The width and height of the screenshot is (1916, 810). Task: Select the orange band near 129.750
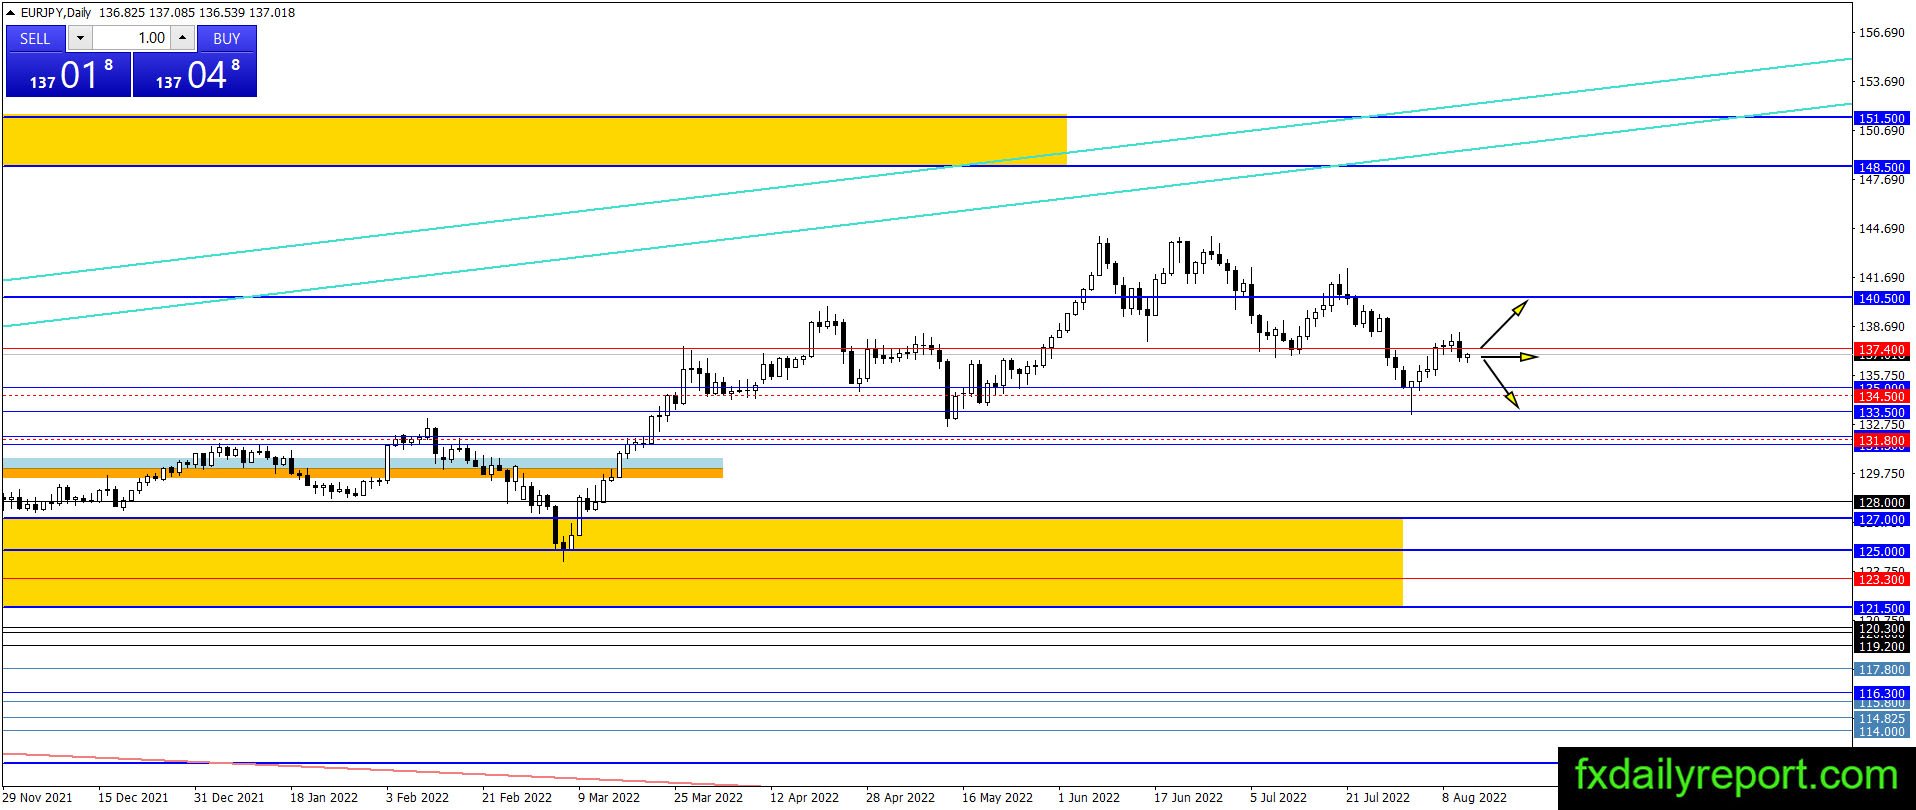click(362, 473)
